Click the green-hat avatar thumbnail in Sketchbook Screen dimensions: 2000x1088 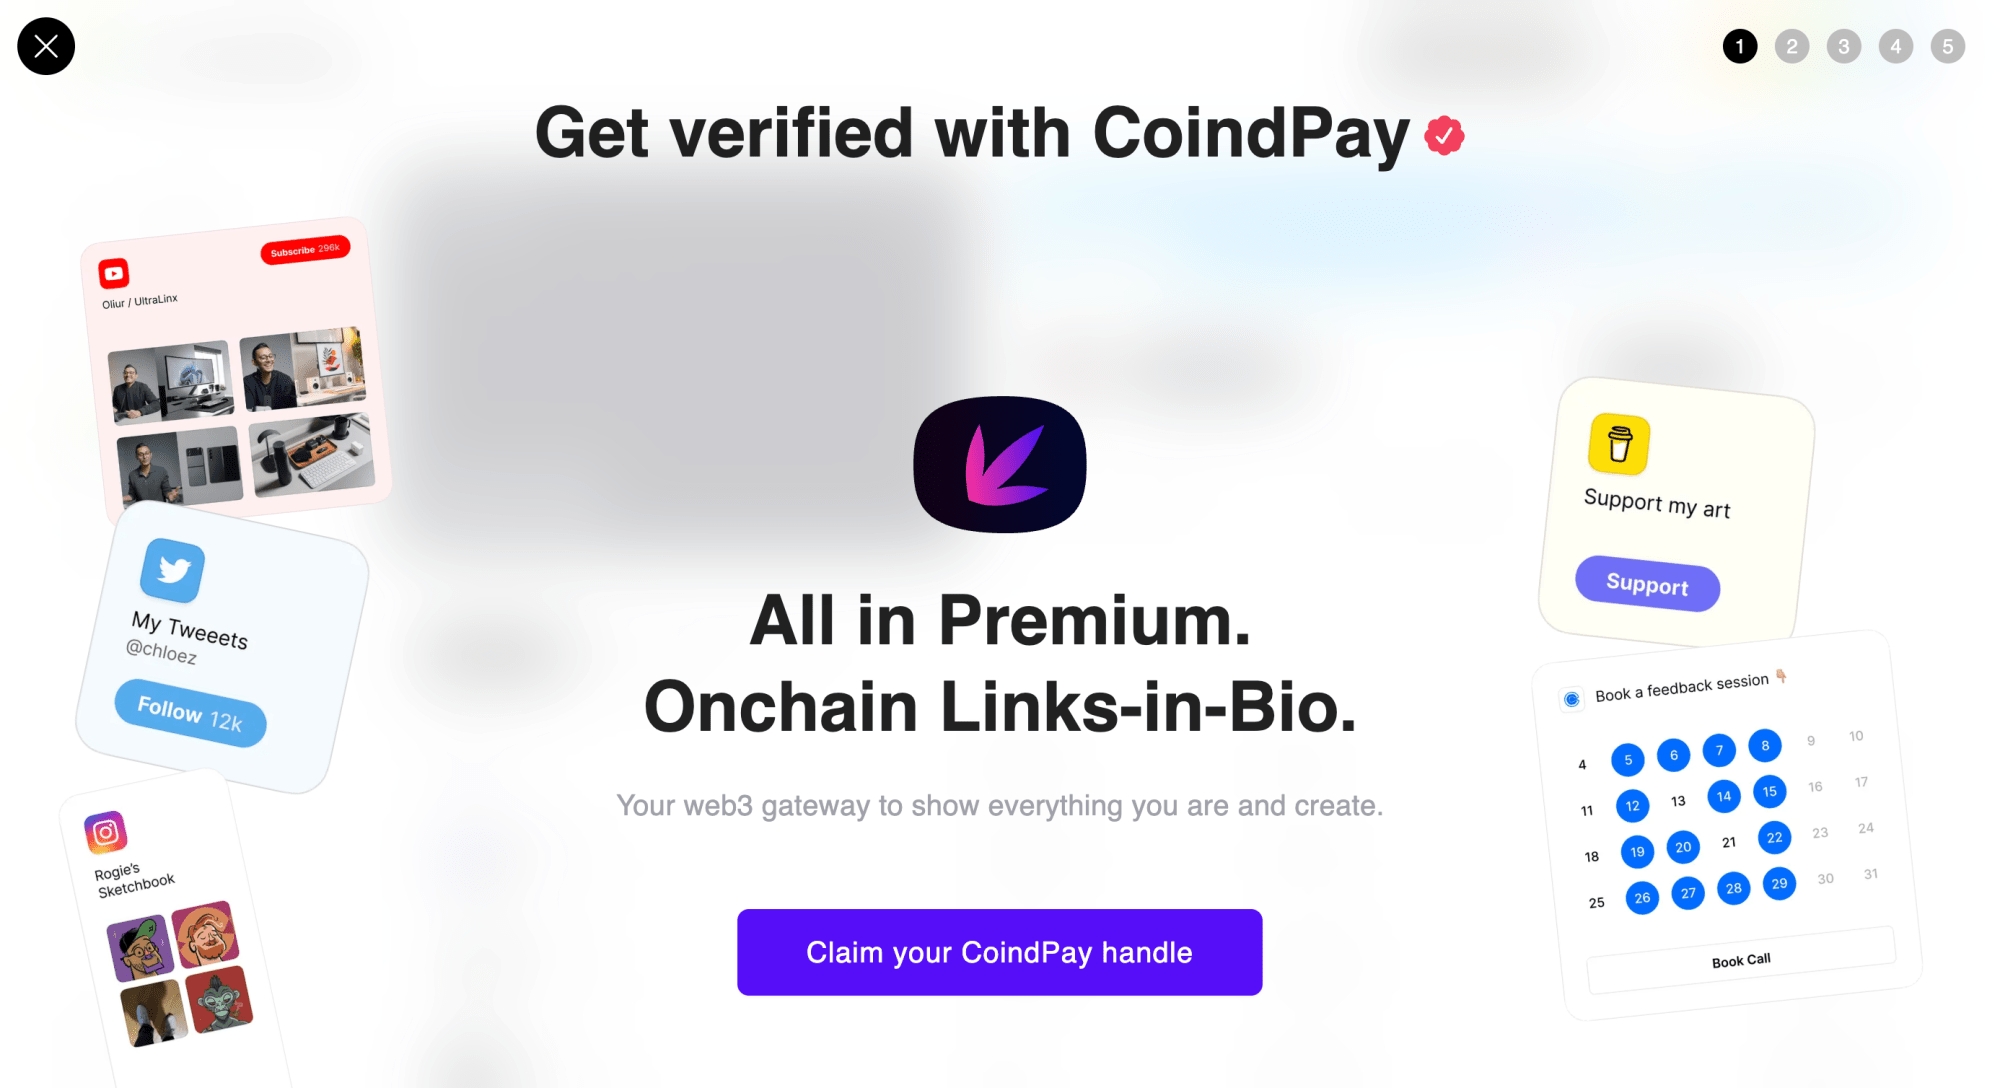point(141,947)
